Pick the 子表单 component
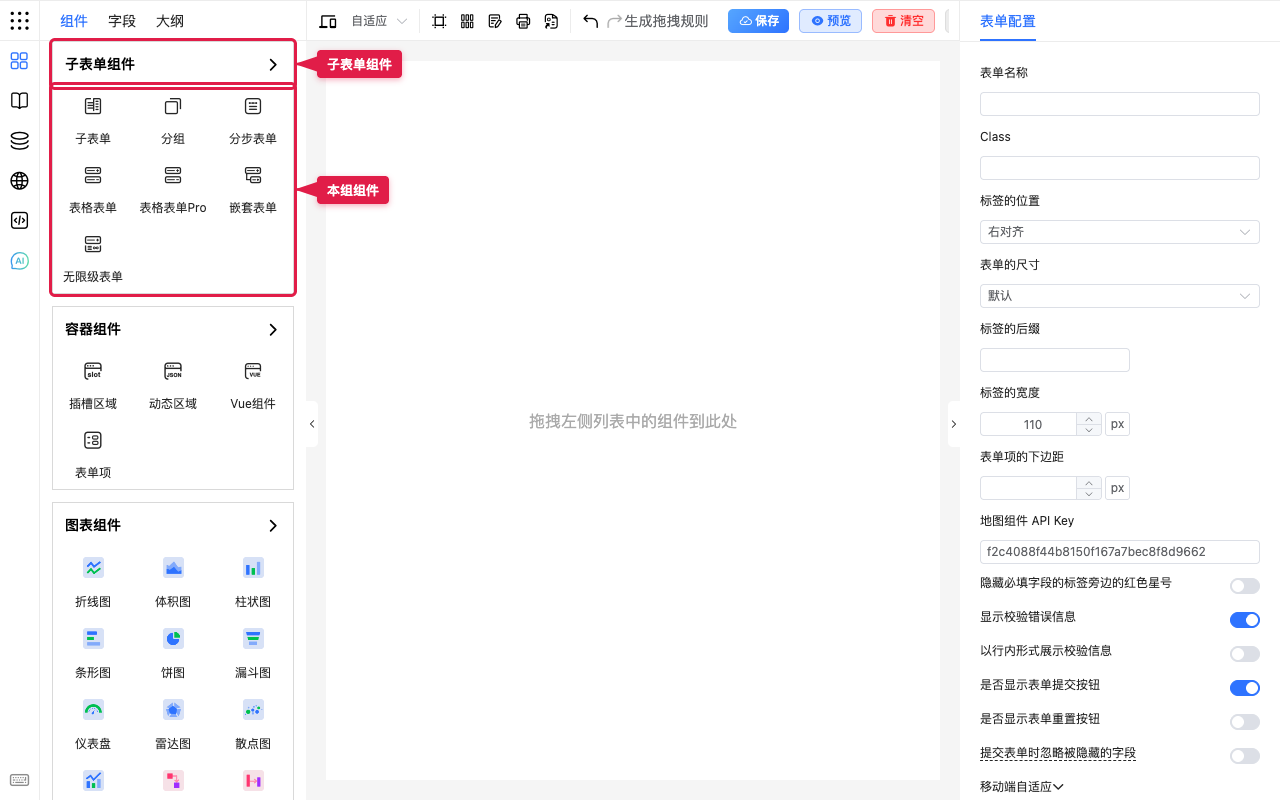 [93, 120]
